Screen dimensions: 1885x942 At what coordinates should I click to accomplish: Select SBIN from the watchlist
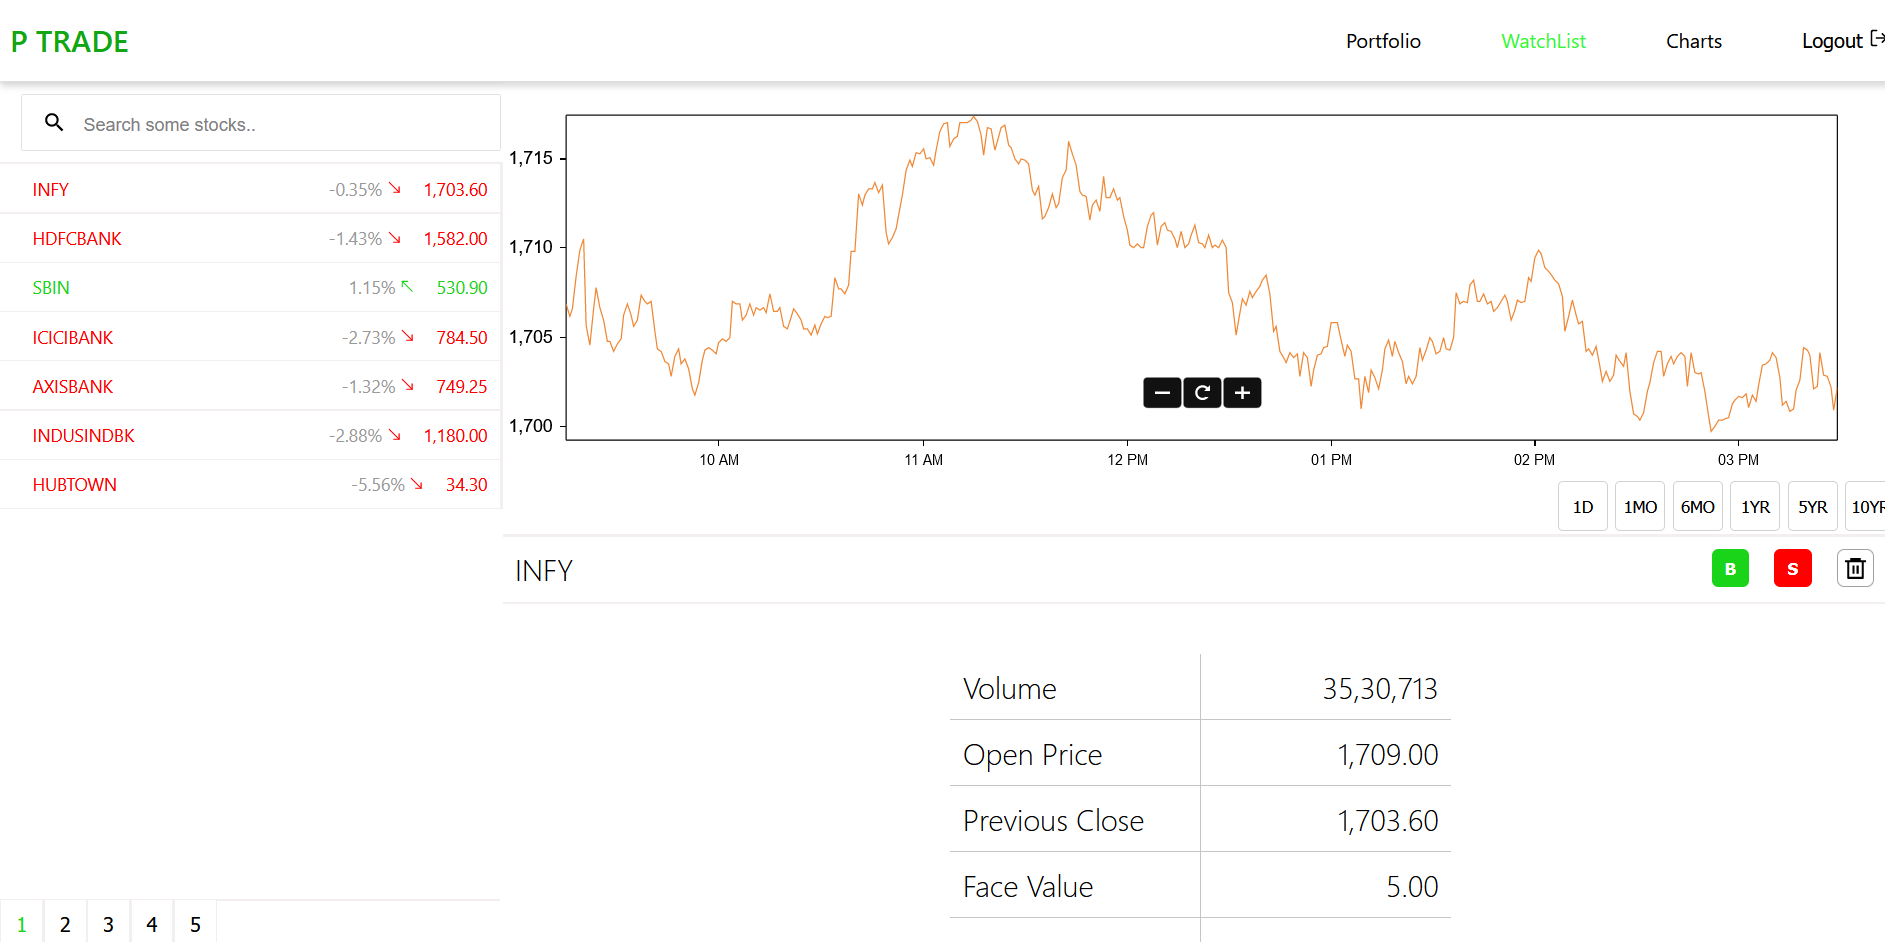[x=51, y=287]
